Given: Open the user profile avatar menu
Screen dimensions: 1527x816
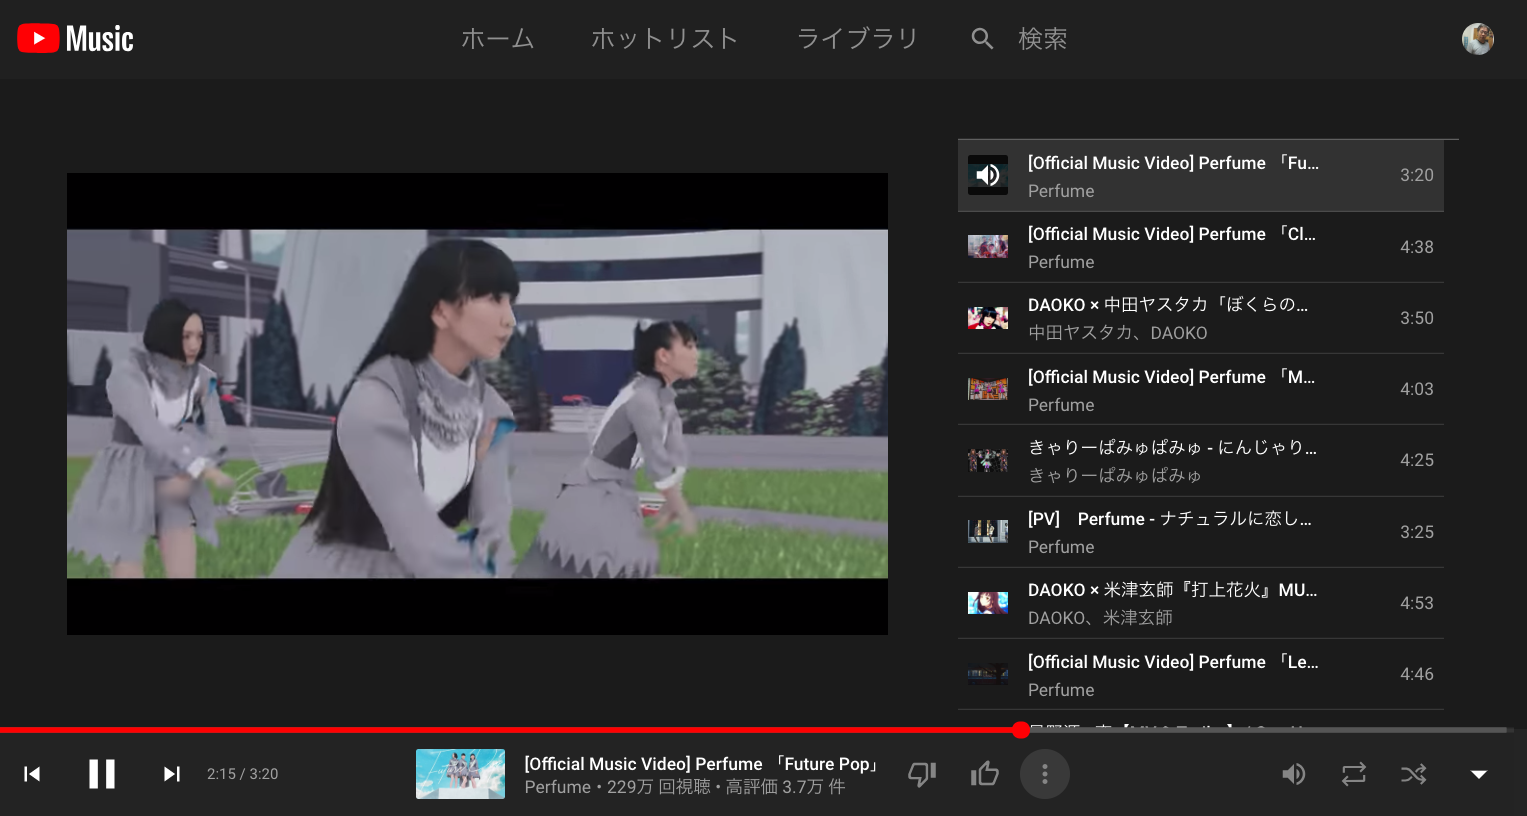Looking at the screenshot, I should (x=1478, y=39).
